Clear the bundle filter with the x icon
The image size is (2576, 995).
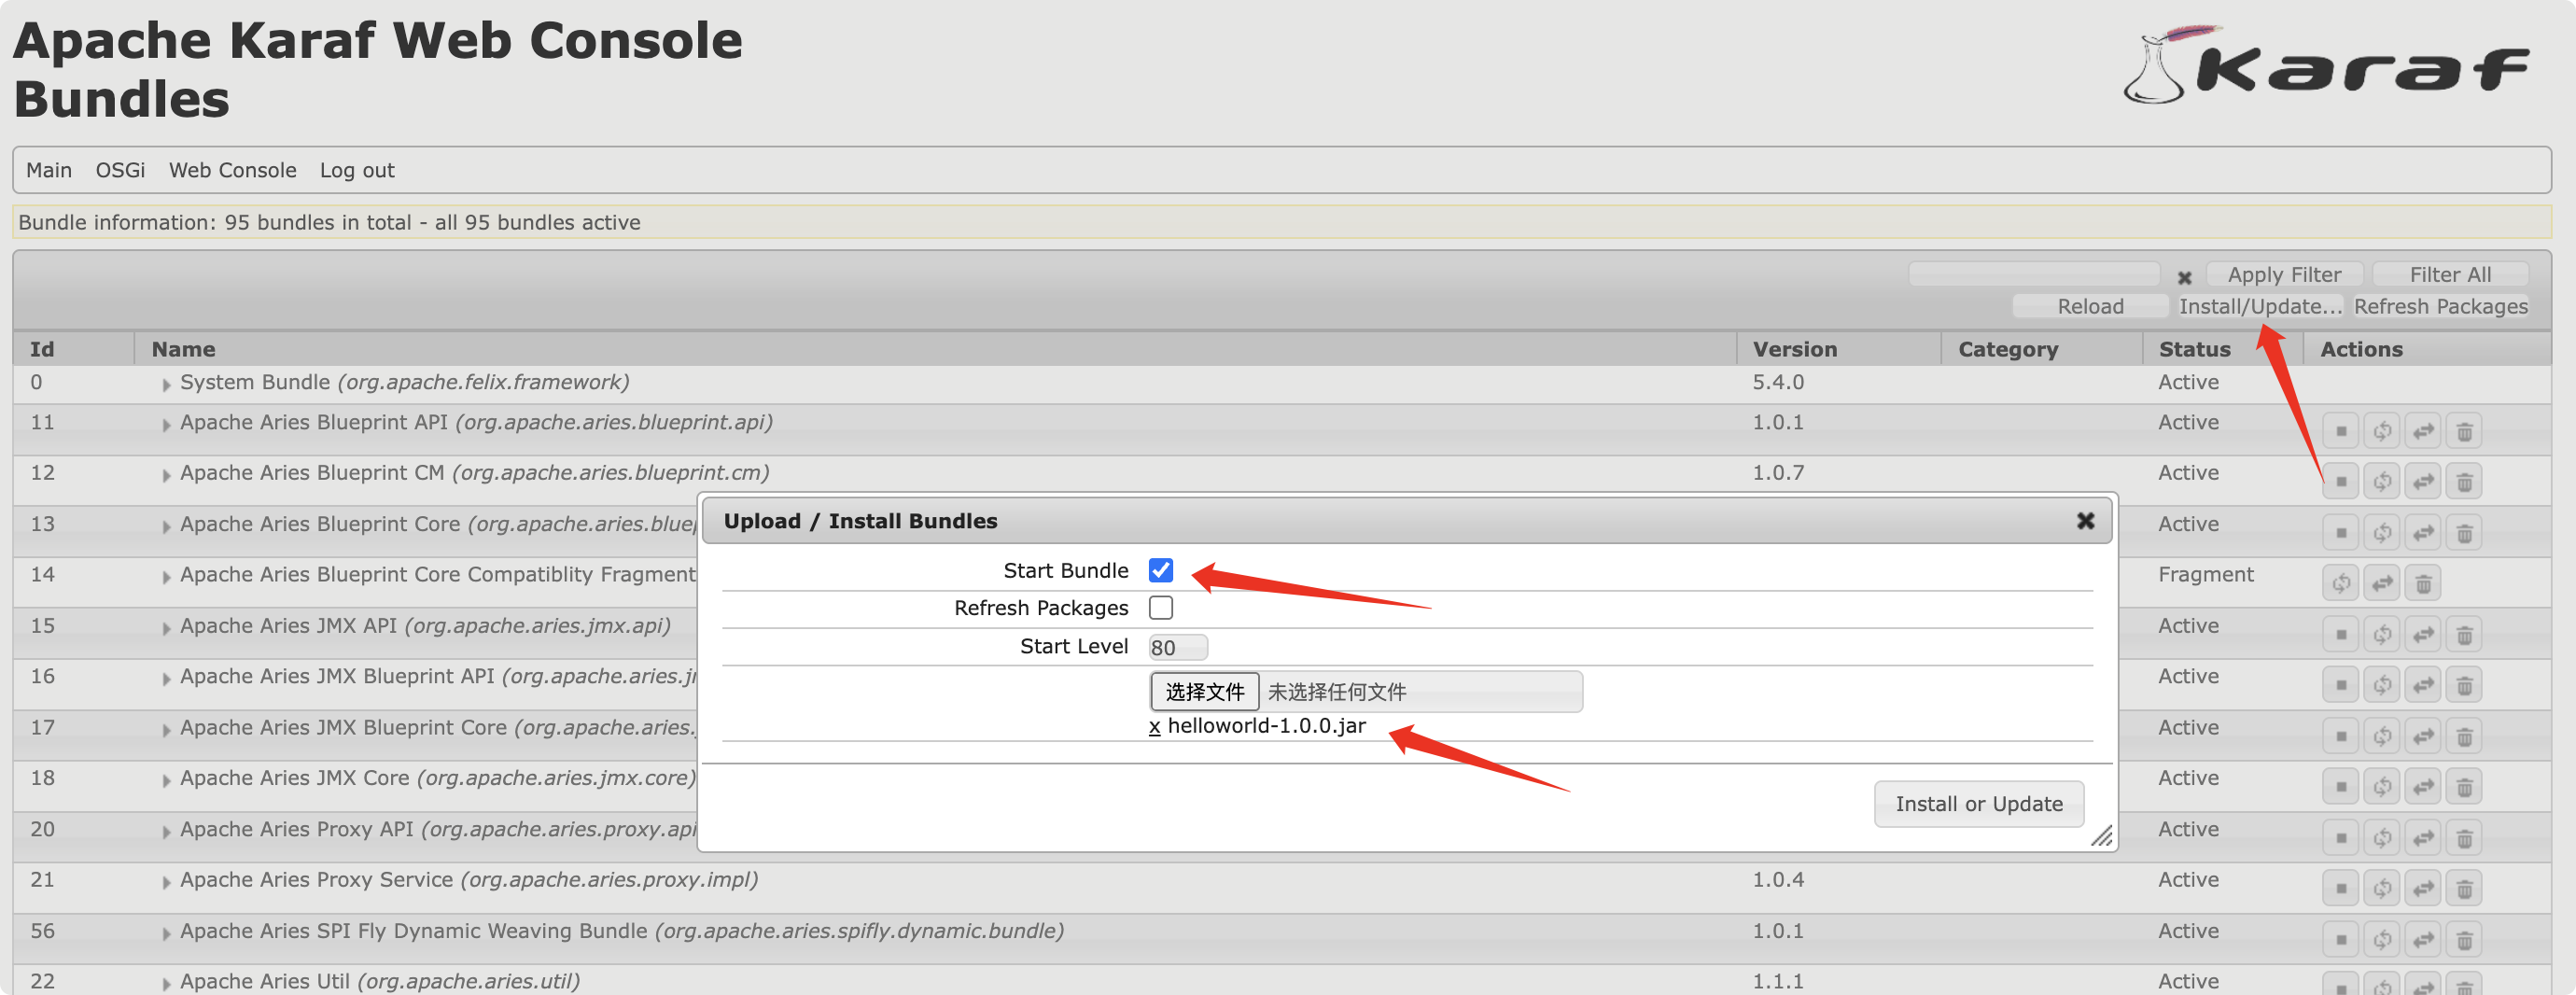click(x=2184, y=277)
